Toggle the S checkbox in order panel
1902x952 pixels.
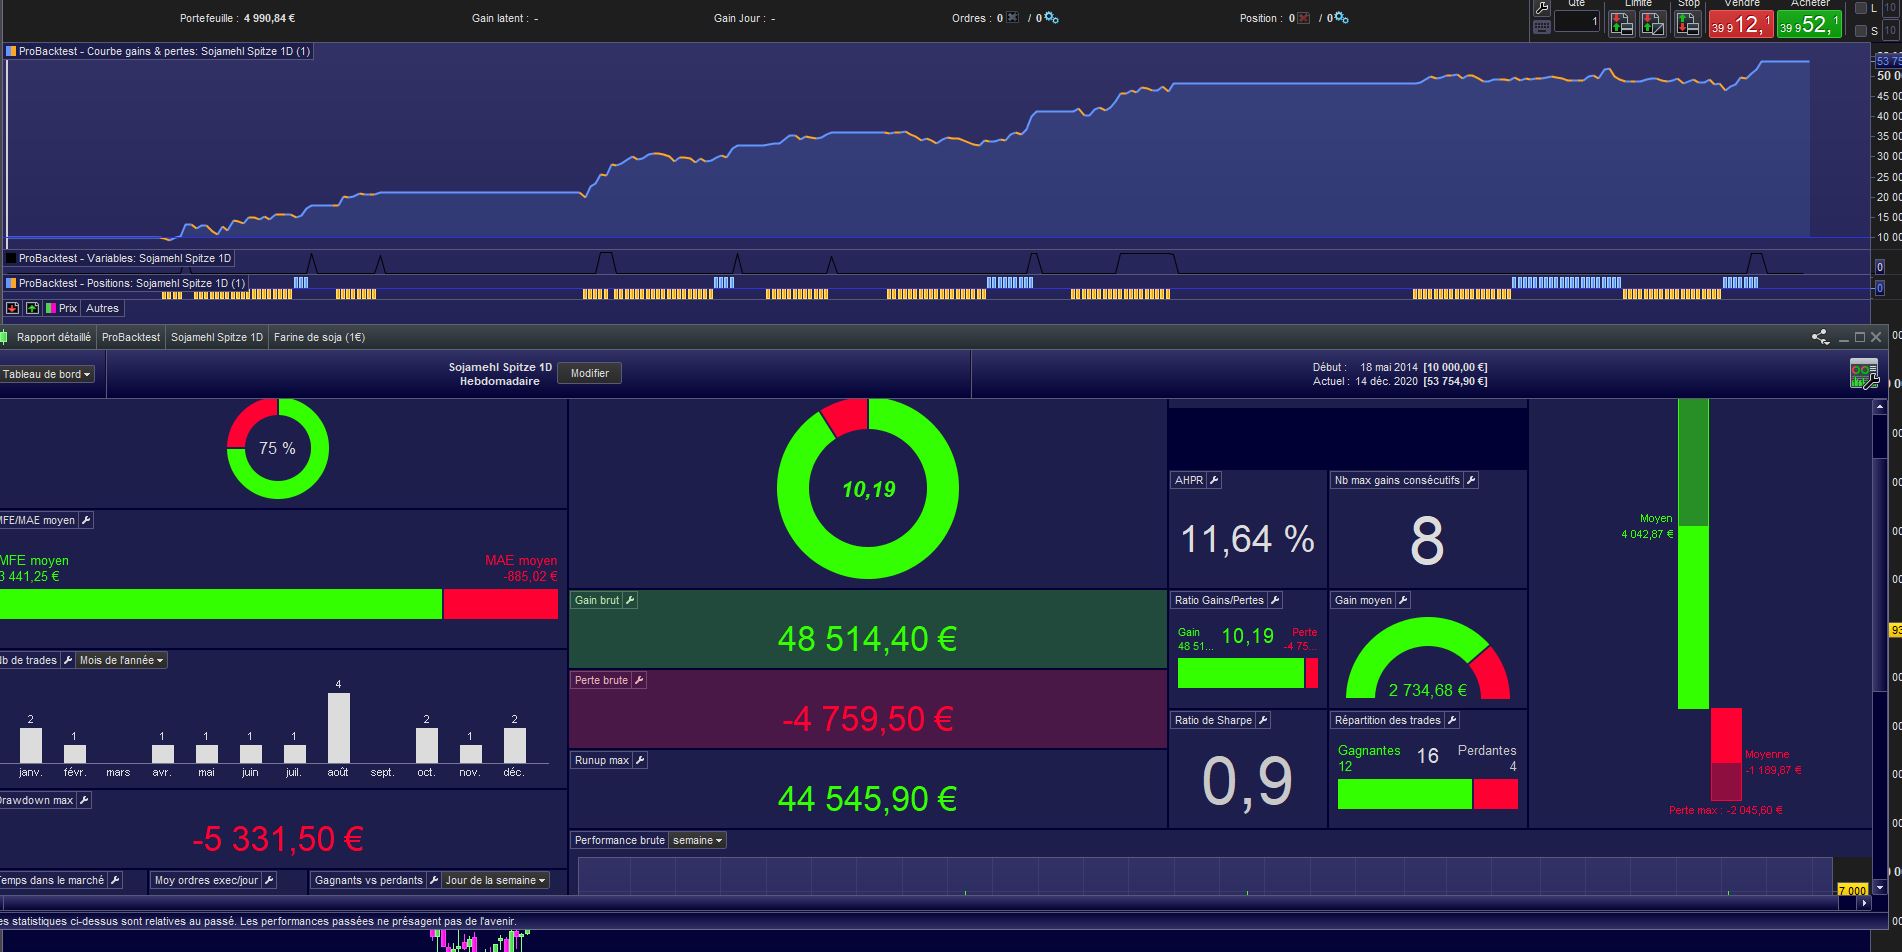(x=1861, y=31)
